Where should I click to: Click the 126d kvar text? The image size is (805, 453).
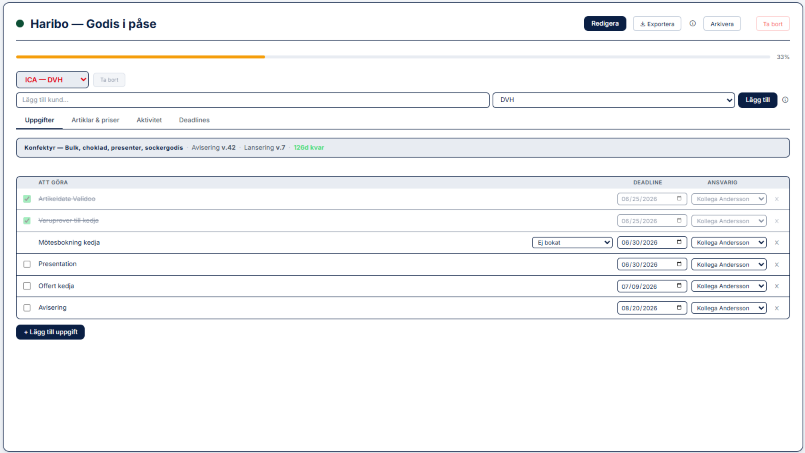tap(309, 148)
